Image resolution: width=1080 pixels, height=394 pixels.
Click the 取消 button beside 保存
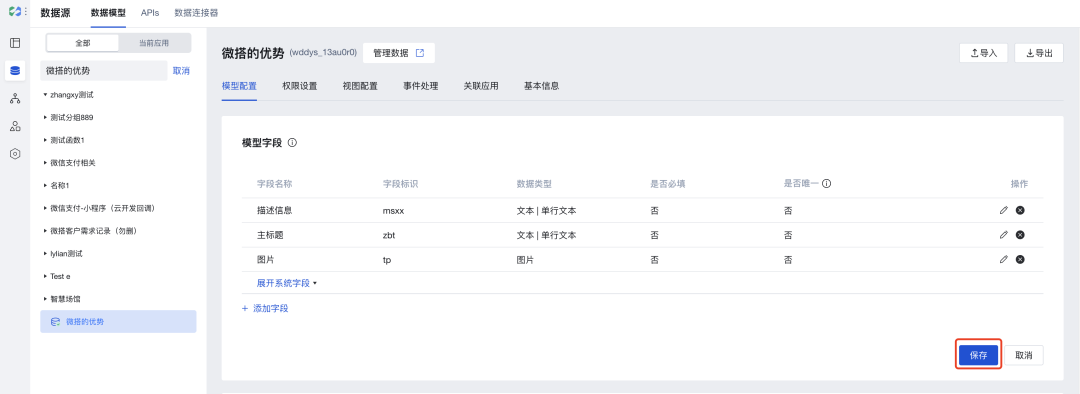pos(1024,355)
